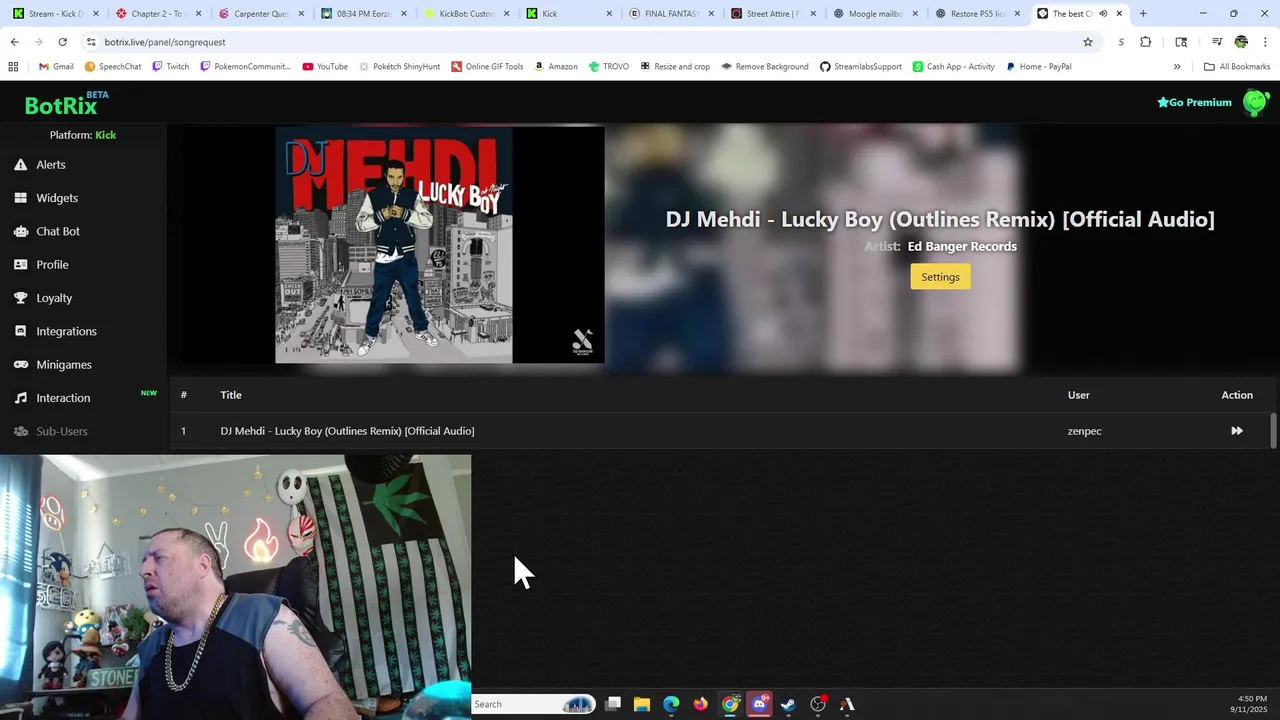The height and width of the screenshot is (720, 1280).
Task: Switch to the Street Attire browser tab
Action: pyautogui.click(x=773, y=14)
